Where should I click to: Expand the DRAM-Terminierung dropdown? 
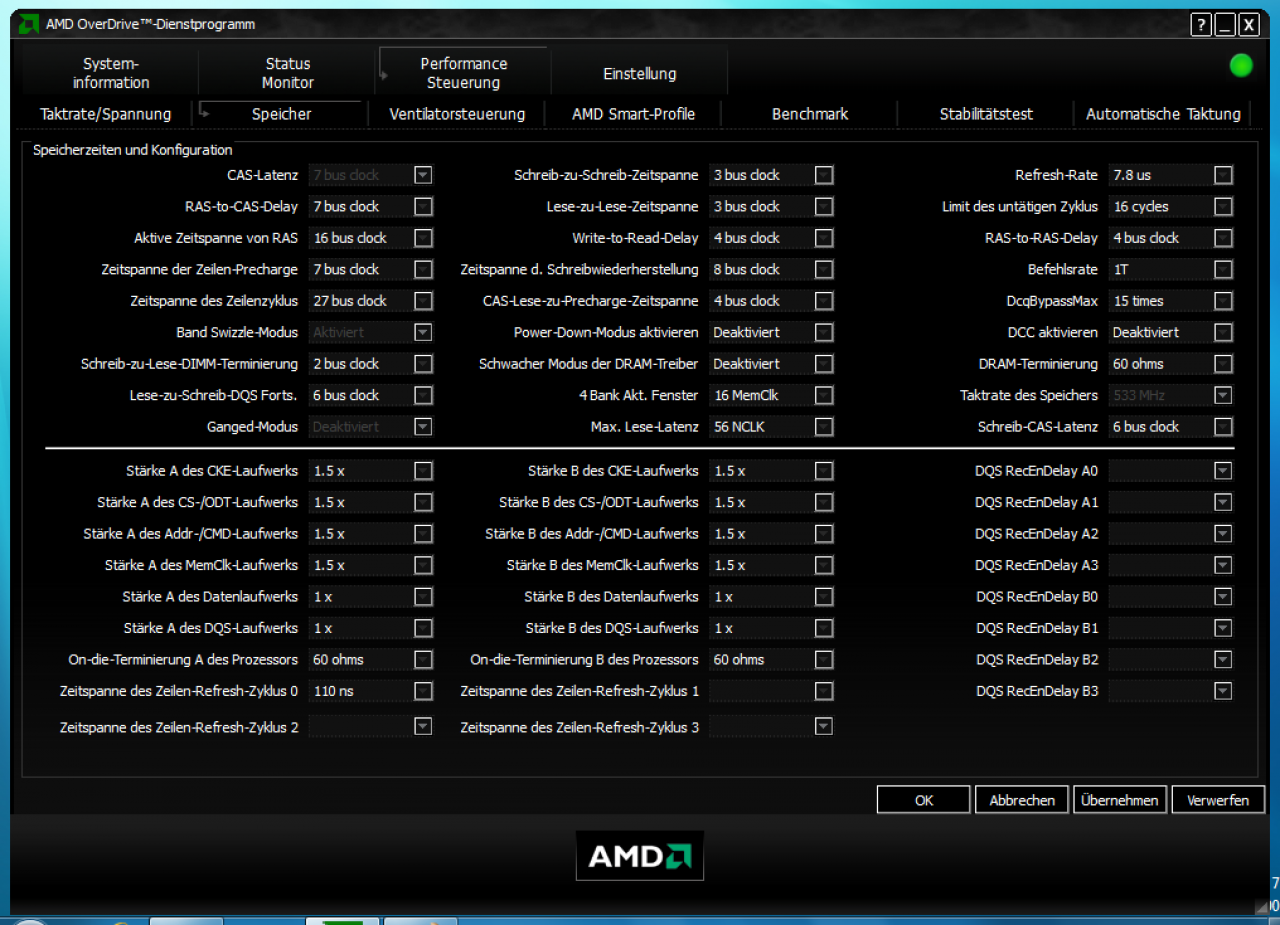pos(1223,364)
